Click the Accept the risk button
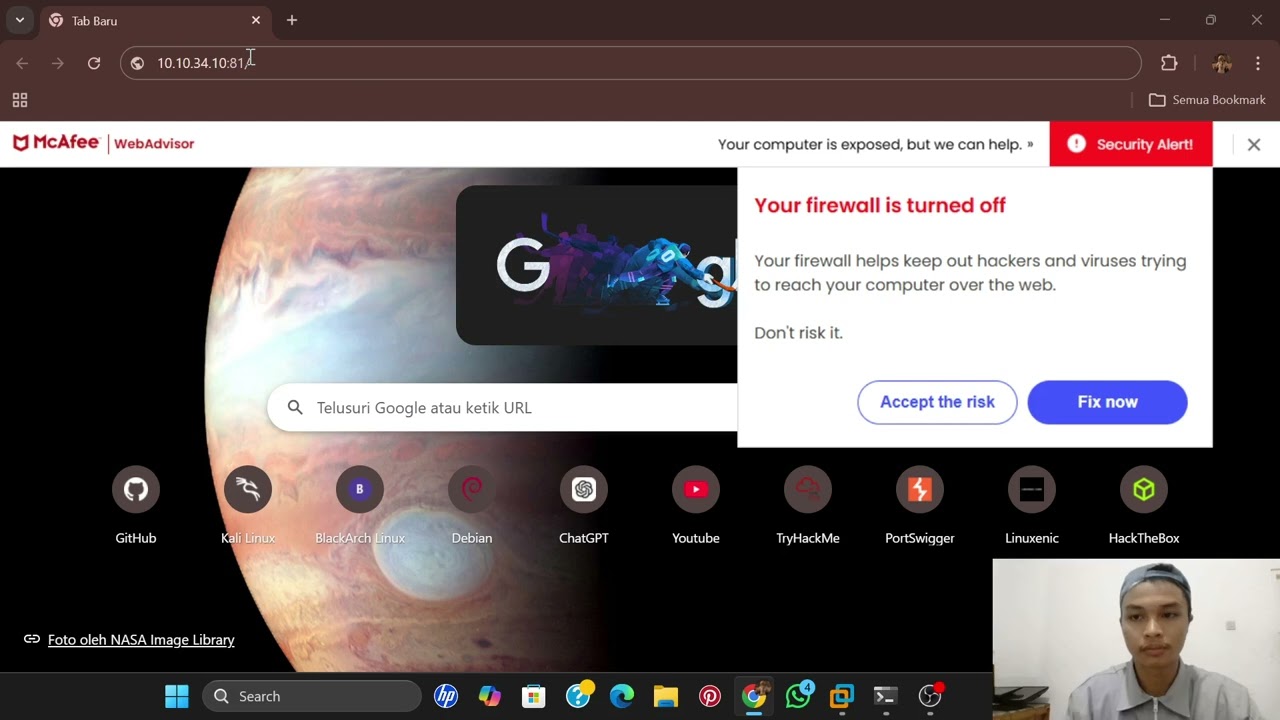 point(937,402)
